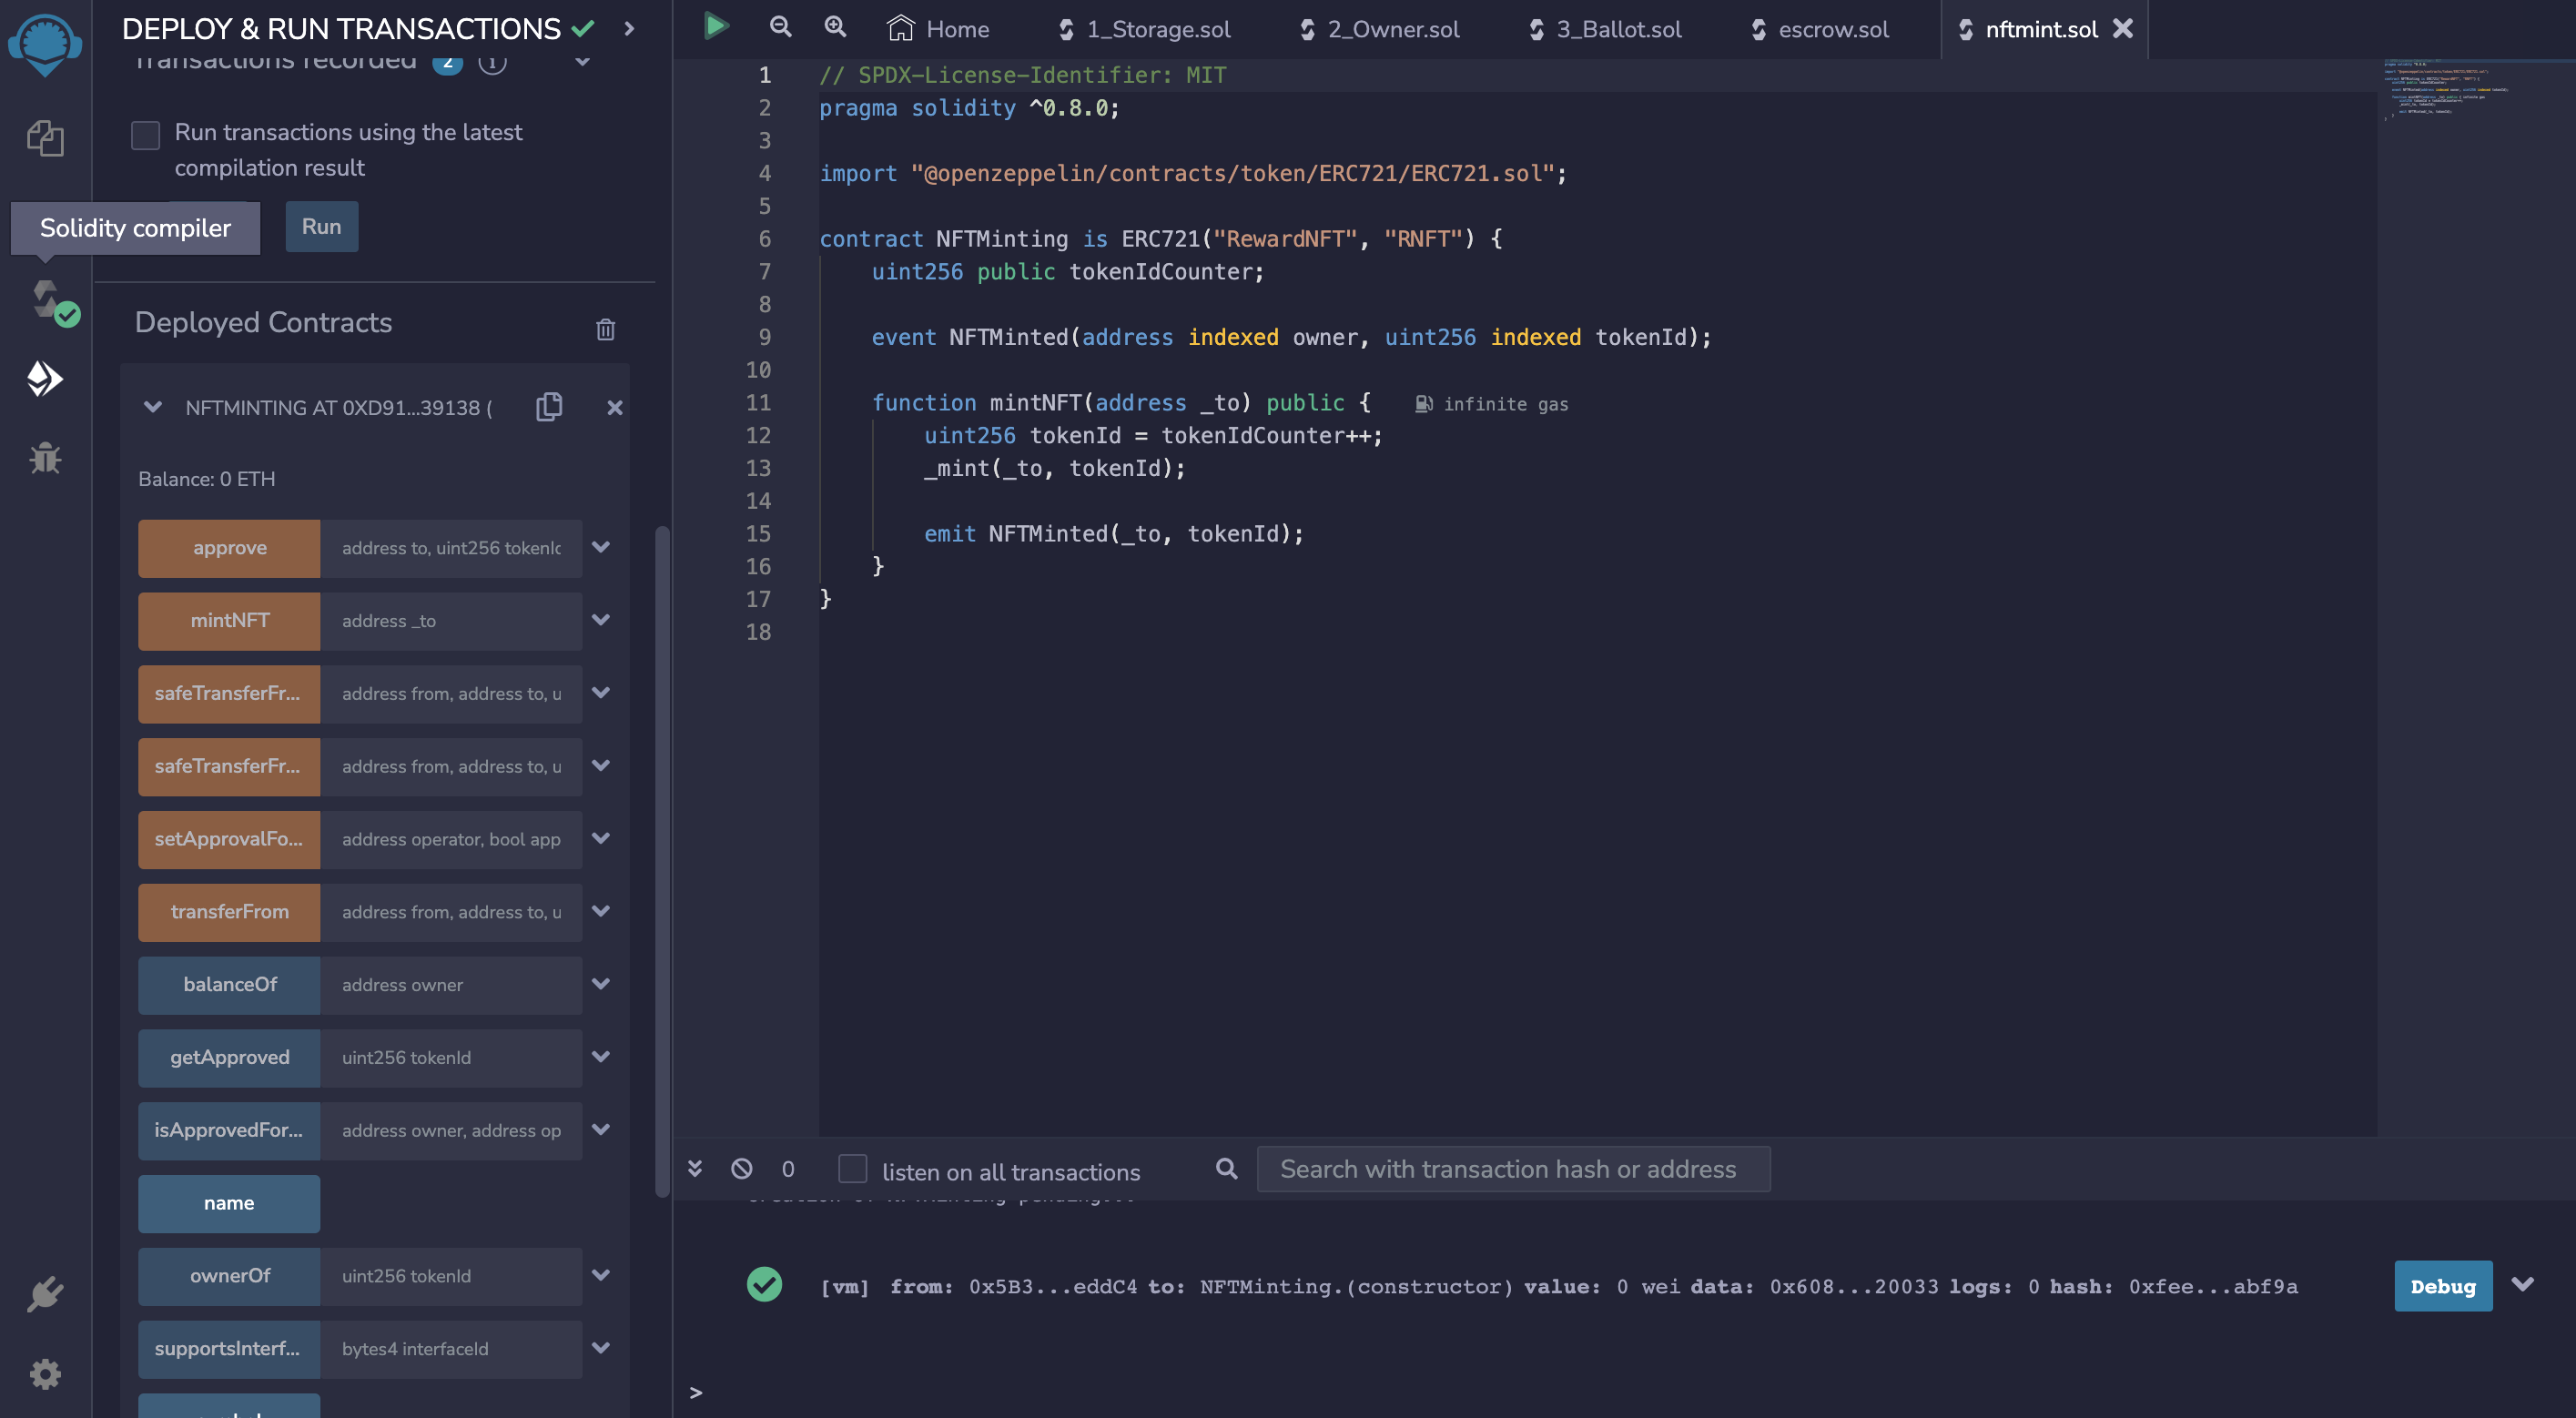Screen dimensions: 2576x1418
Task: Delete all deployed contracts with trash icon
Action: pos(605,329)
